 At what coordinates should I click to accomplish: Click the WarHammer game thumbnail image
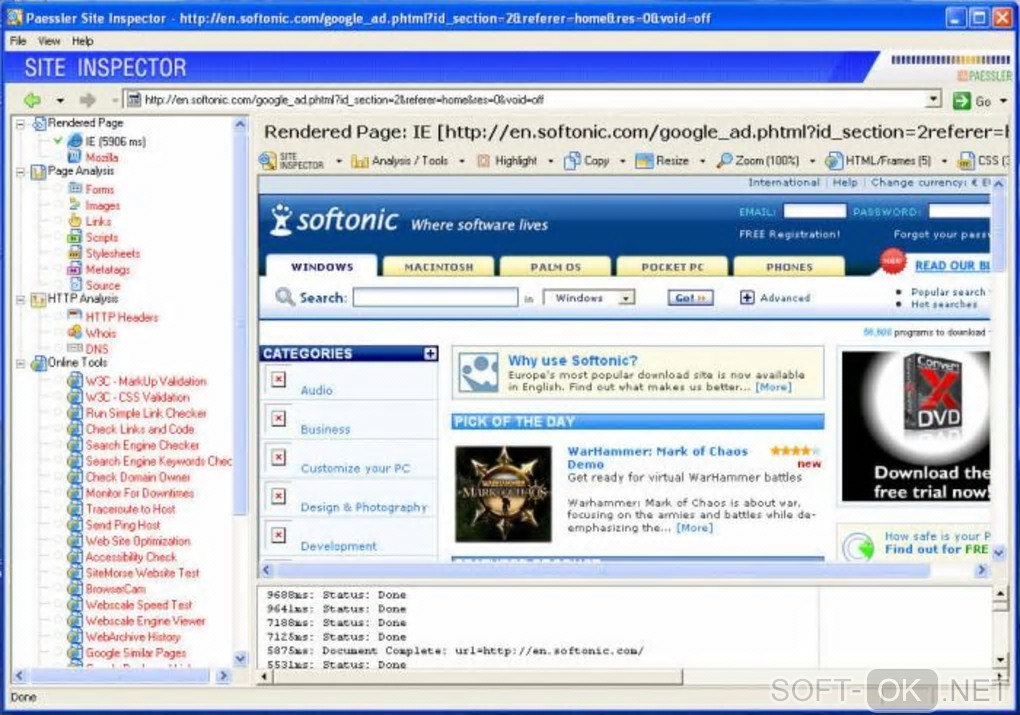click(503, 494)
